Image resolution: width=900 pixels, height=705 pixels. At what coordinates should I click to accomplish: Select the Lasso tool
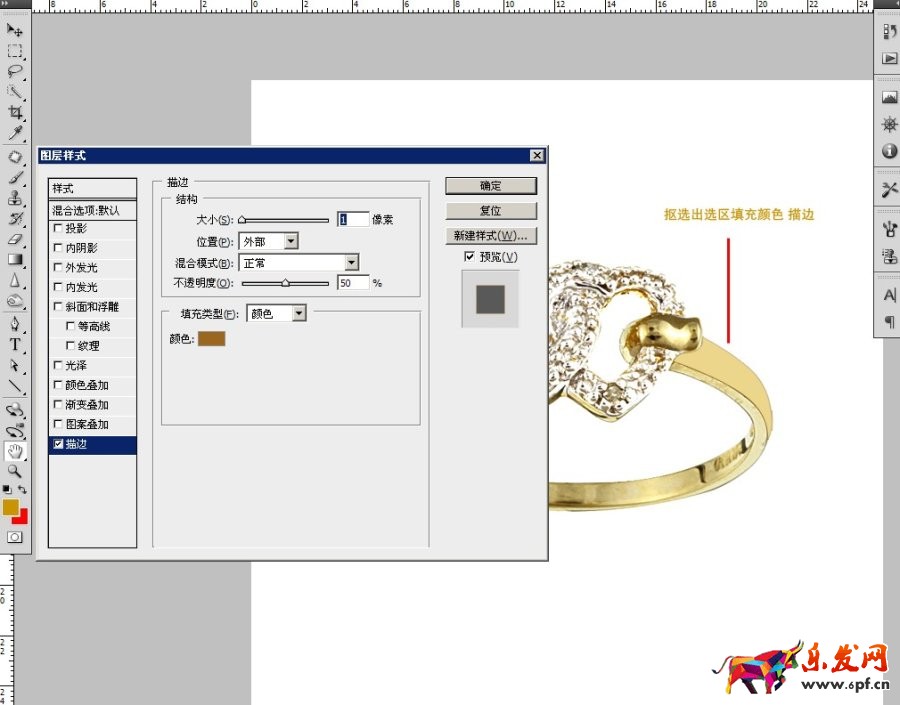[15, 71]
